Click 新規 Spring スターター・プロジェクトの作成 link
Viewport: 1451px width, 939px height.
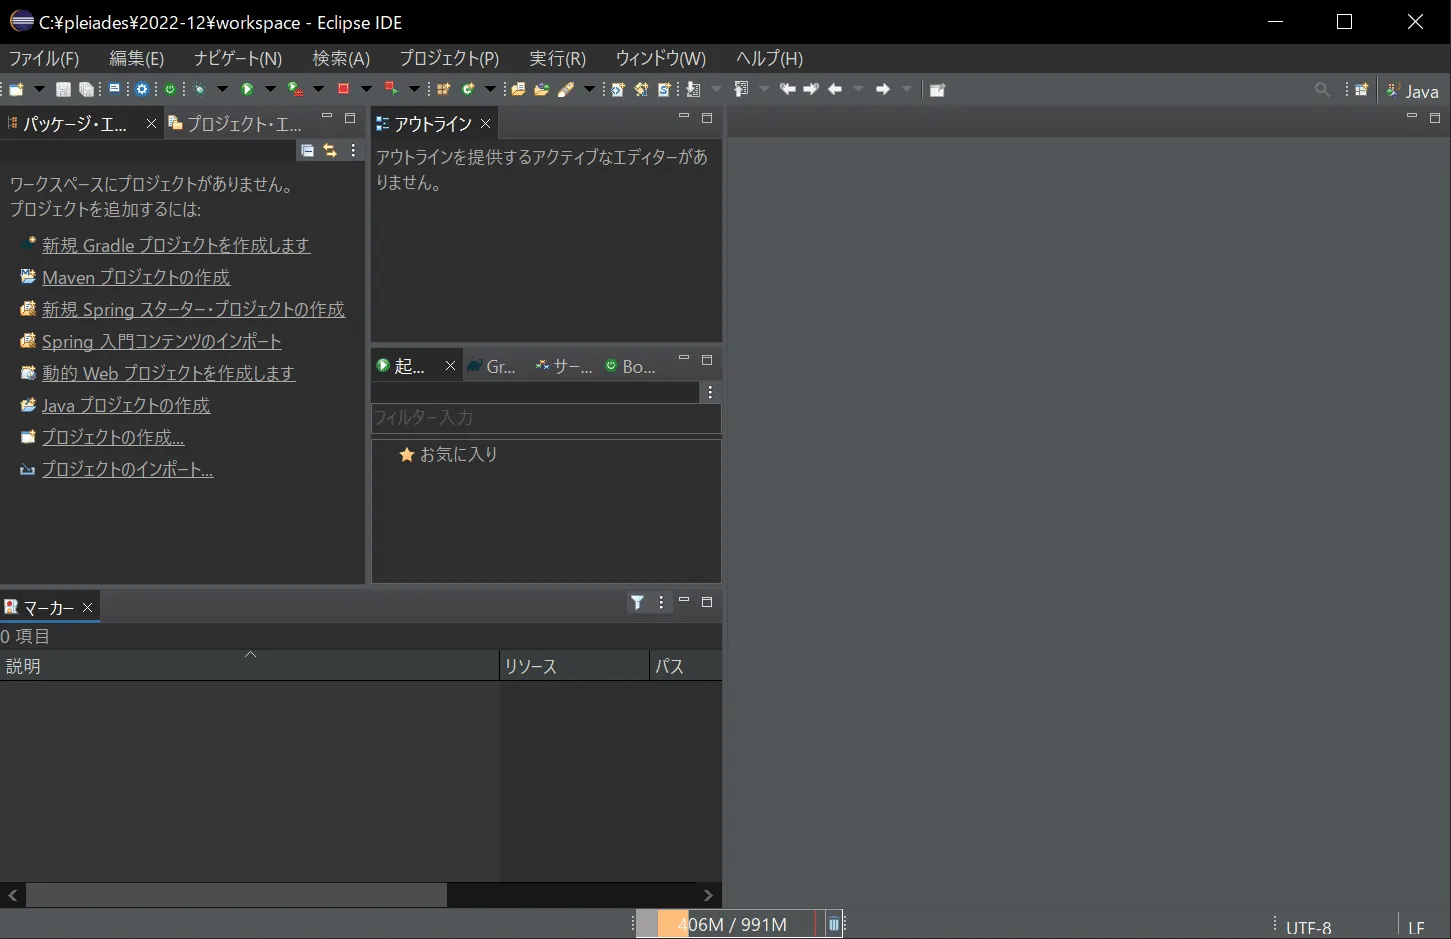pyautogui.click(x=193, y=309)
